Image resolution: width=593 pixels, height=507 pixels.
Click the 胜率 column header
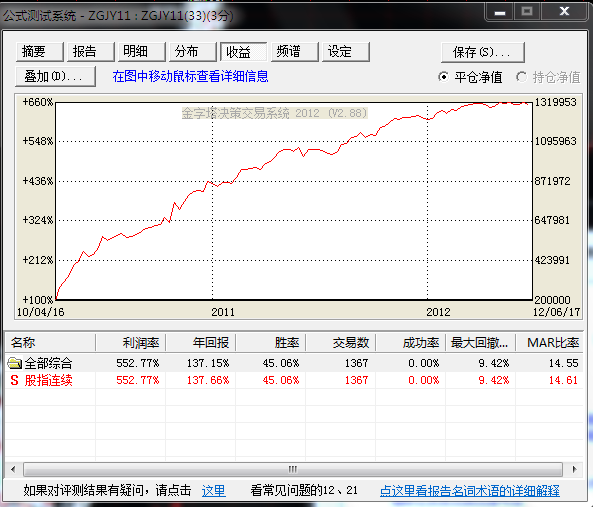click(x=270, y=343)
